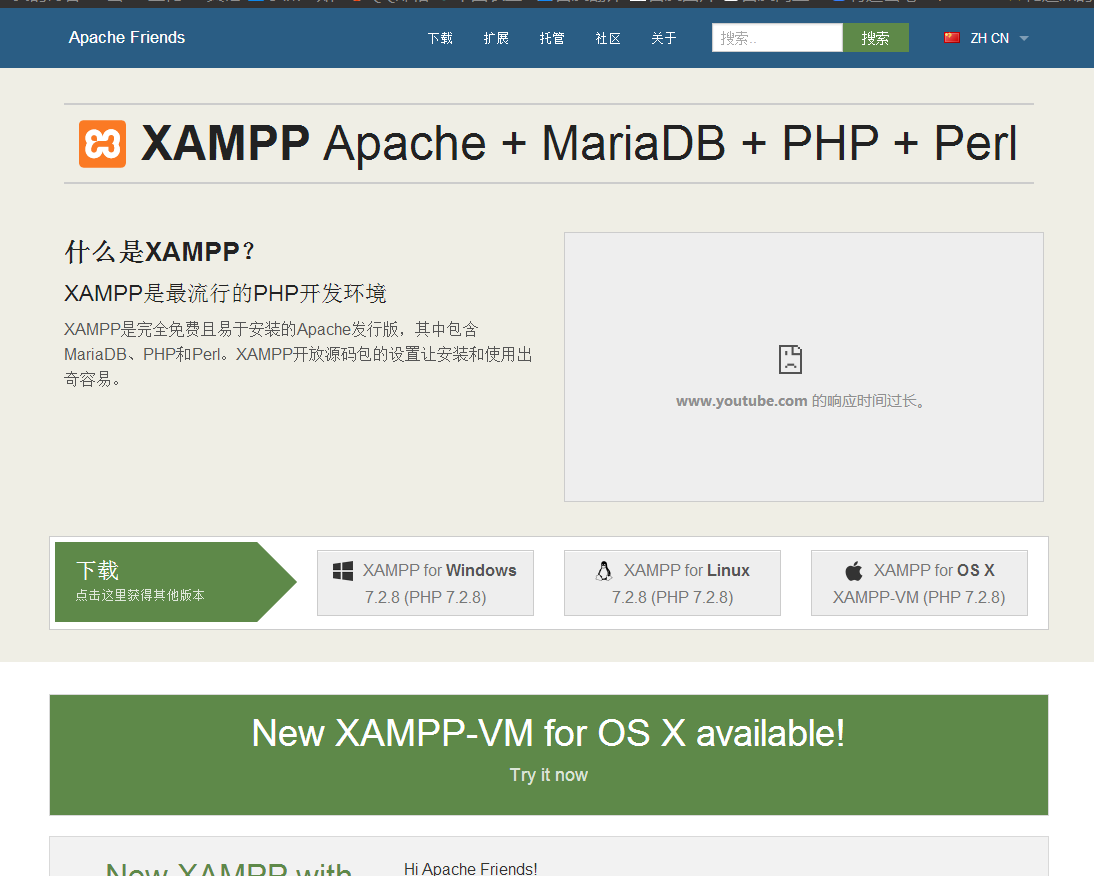This screenshot has height=876, width=1094.
Task: Open the 社区 navigation menu
Action: pos(608,38)
